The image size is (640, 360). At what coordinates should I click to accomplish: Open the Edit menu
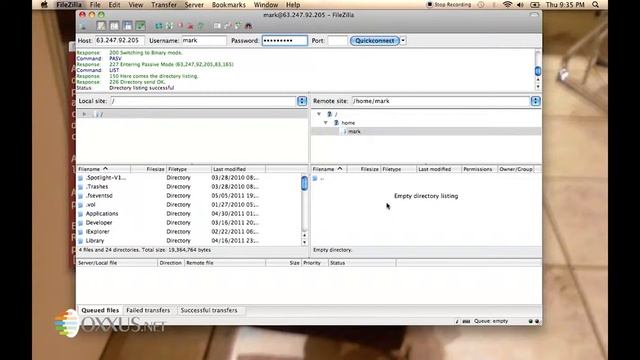114,5
